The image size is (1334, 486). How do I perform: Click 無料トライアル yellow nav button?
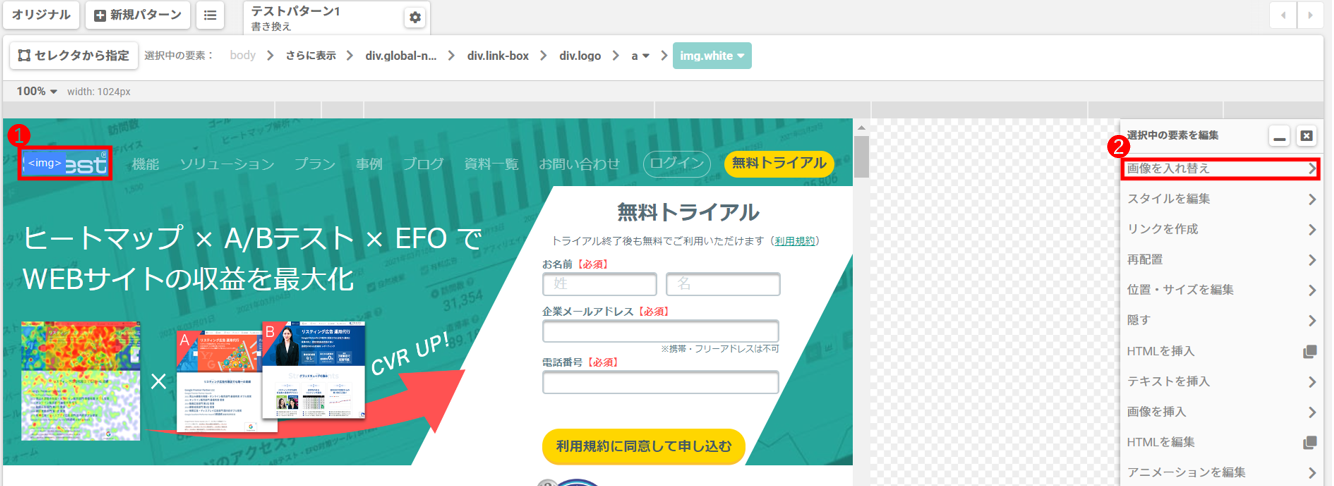click(779, 163)
